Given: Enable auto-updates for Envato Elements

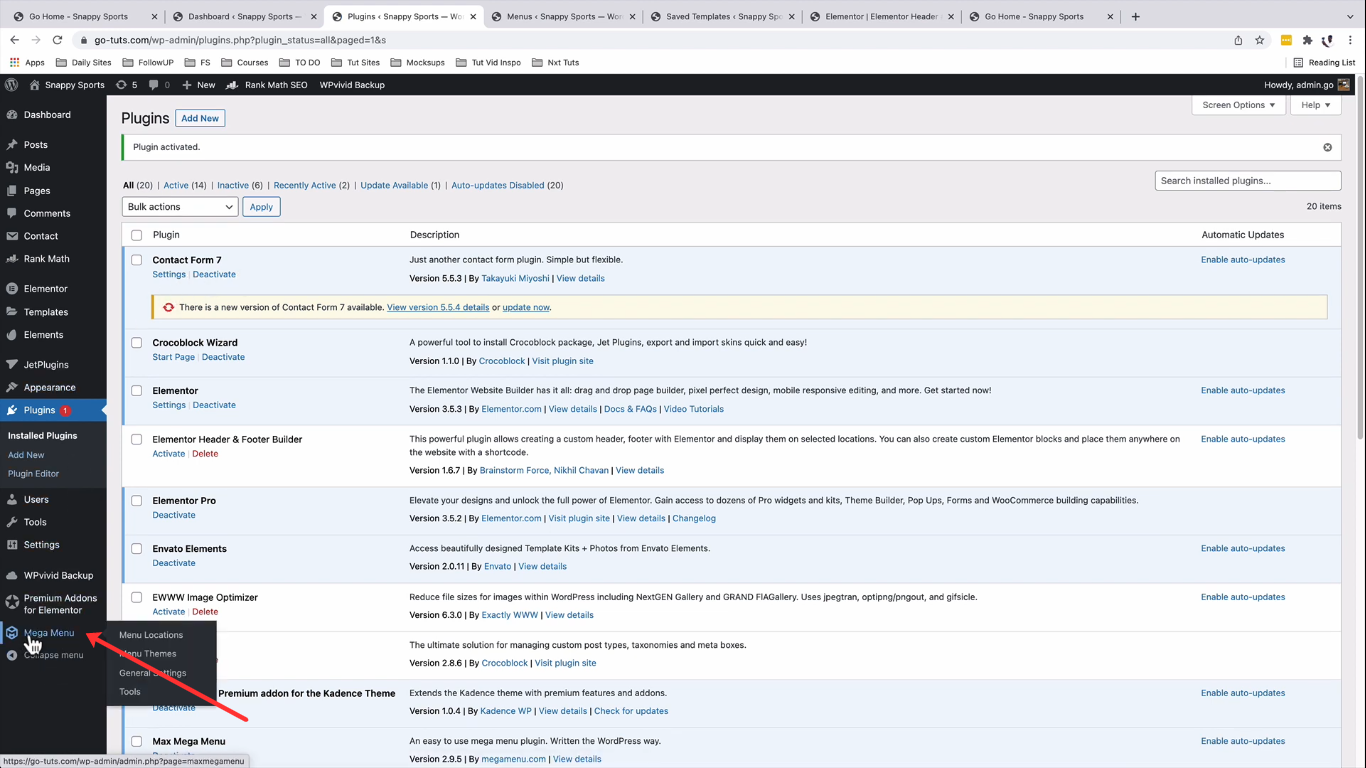Looking at the screenshot, I should tap(1243, 549).
